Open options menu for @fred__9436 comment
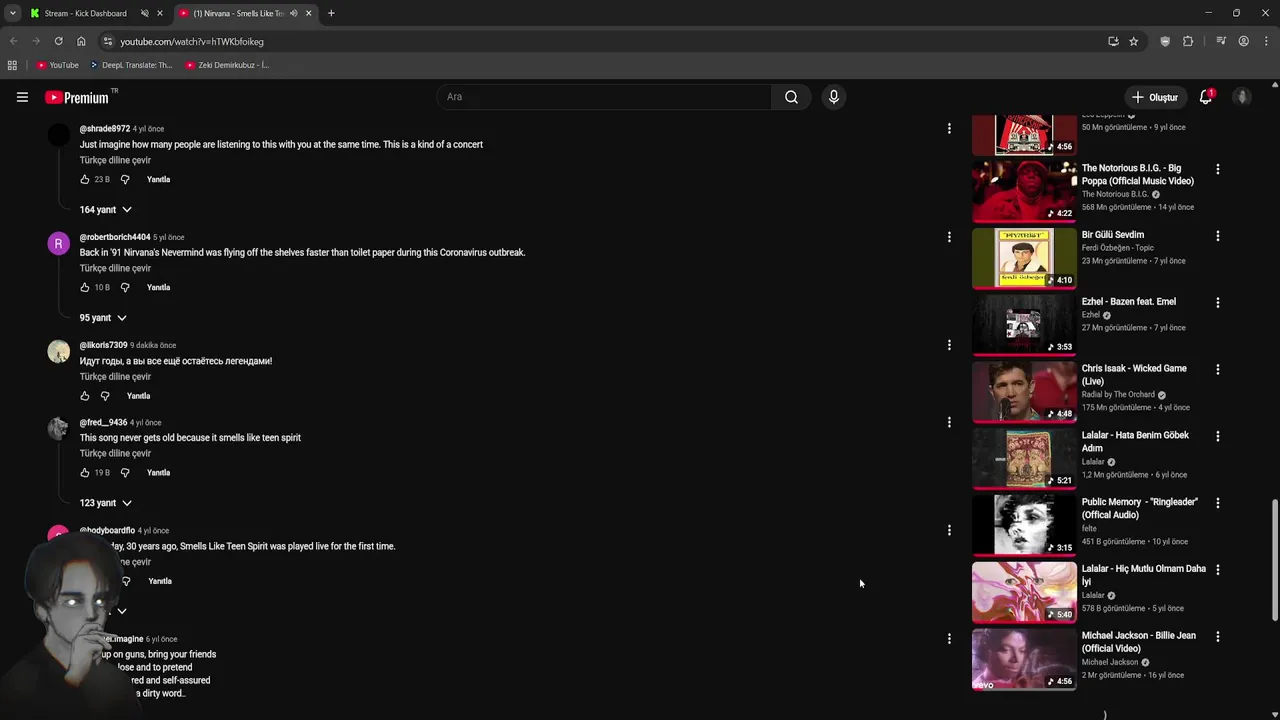Viewport: 1280px width, 720px height. pos(949,422)
